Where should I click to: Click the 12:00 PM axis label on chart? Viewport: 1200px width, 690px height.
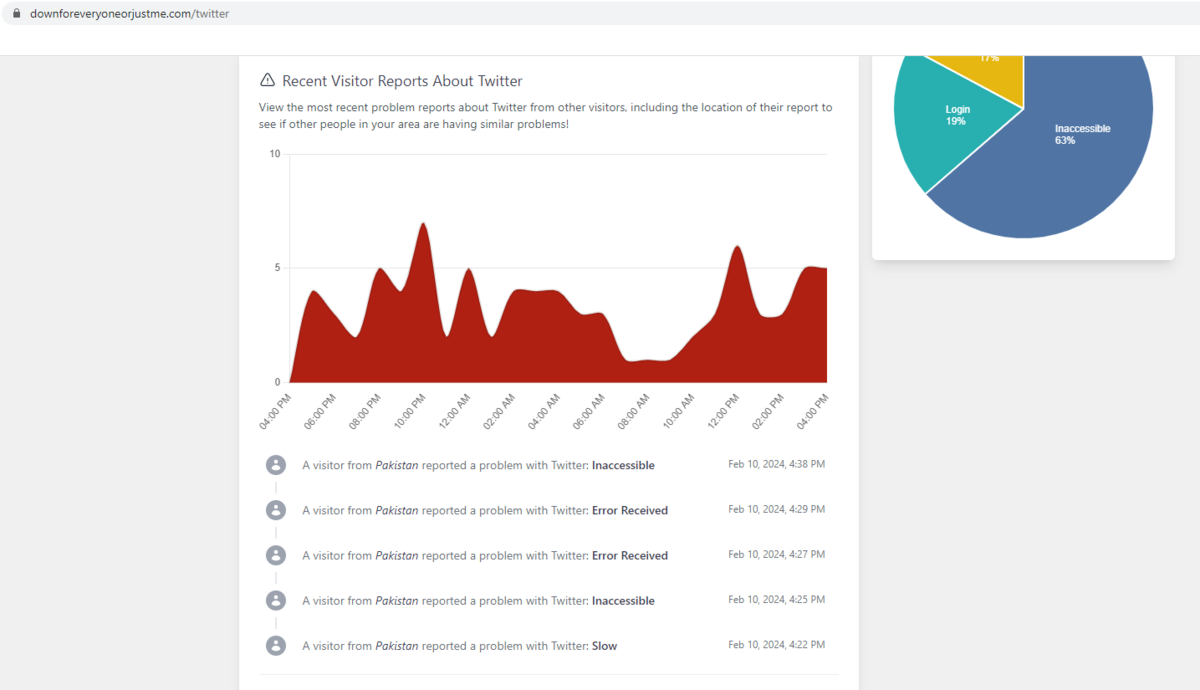pos(723,412)
